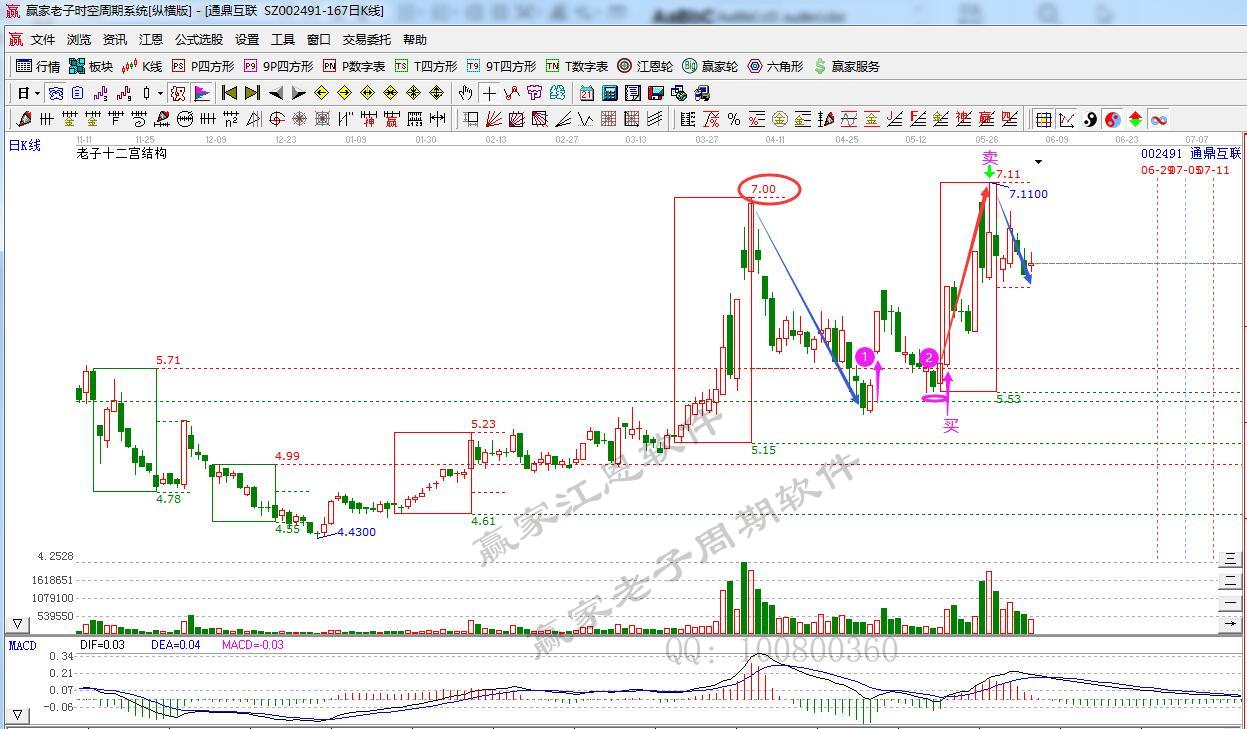
Task: Open the 交易委托 menu
Action: 367,40
